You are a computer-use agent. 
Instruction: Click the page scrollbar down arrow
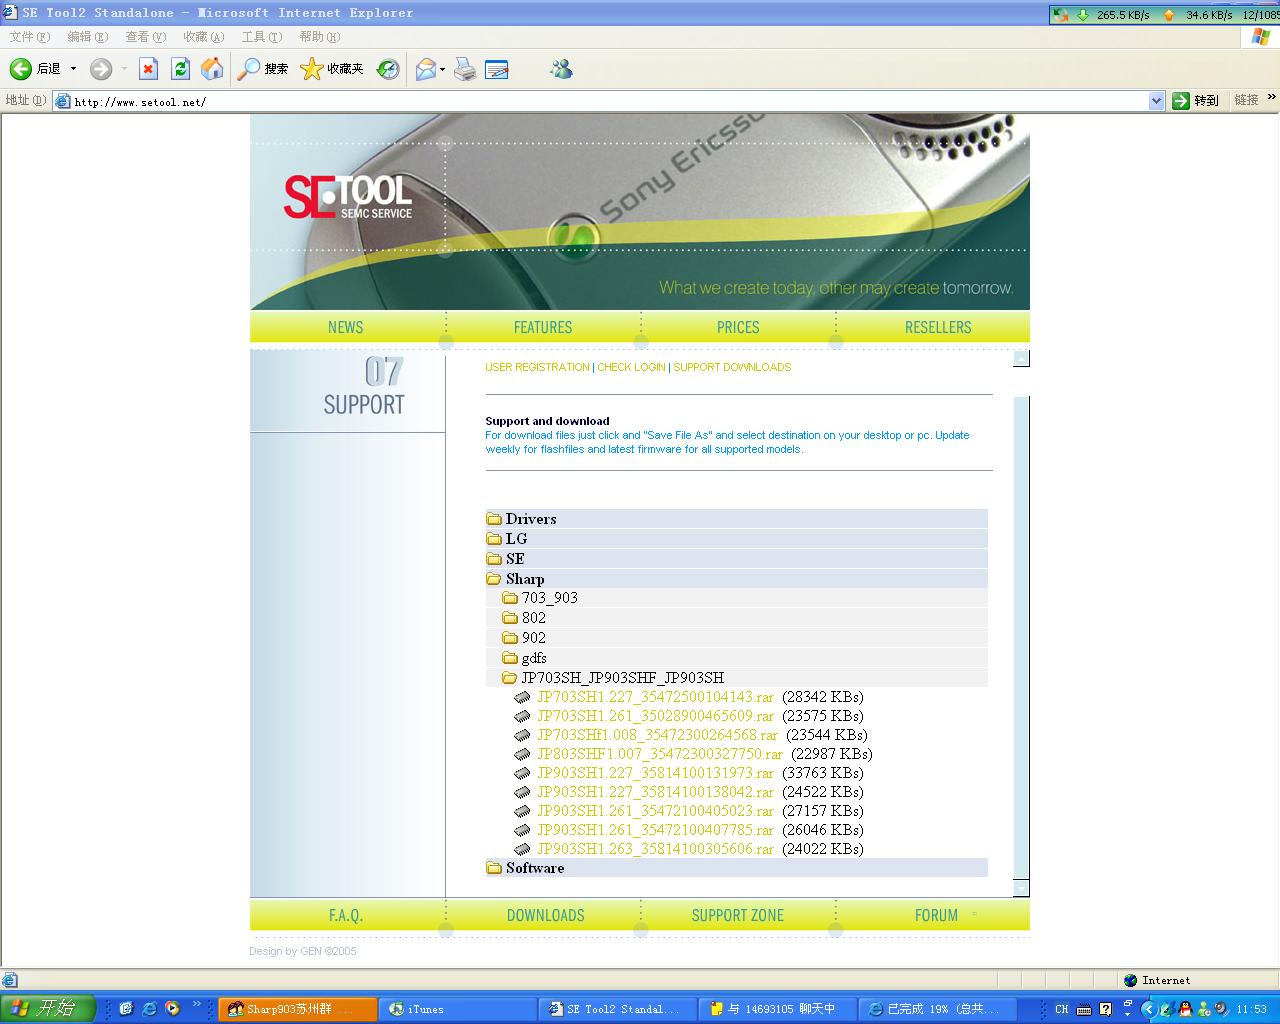(1021, 888)
